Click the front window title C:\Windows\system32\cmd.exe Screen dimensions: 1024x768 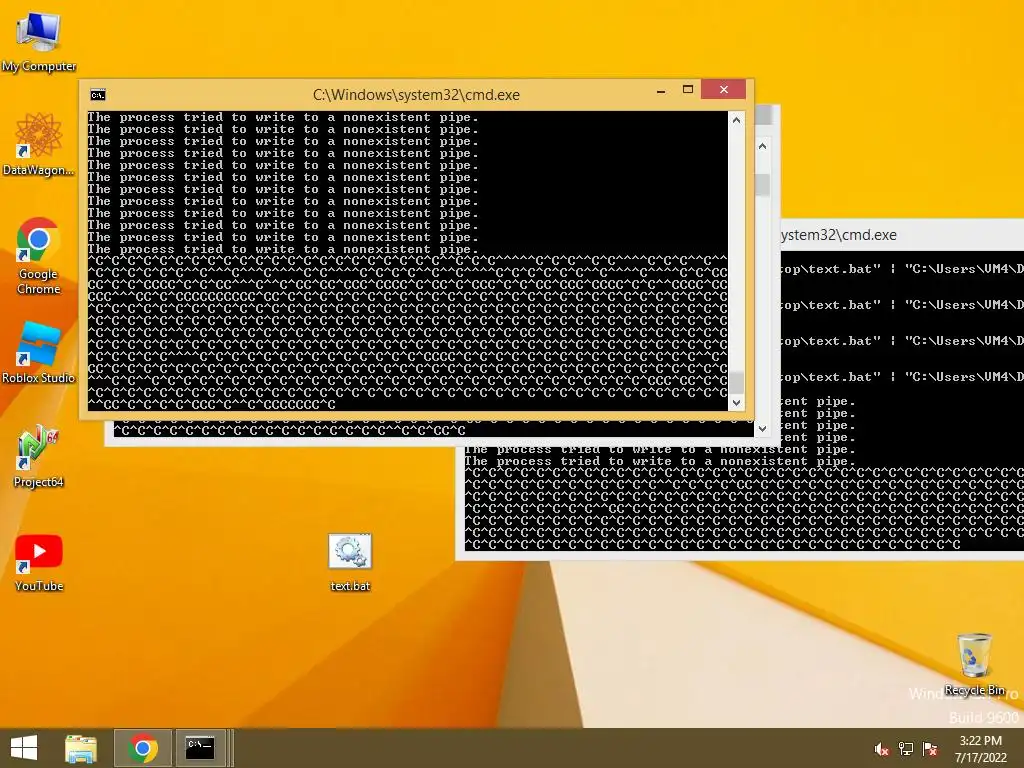416,95
